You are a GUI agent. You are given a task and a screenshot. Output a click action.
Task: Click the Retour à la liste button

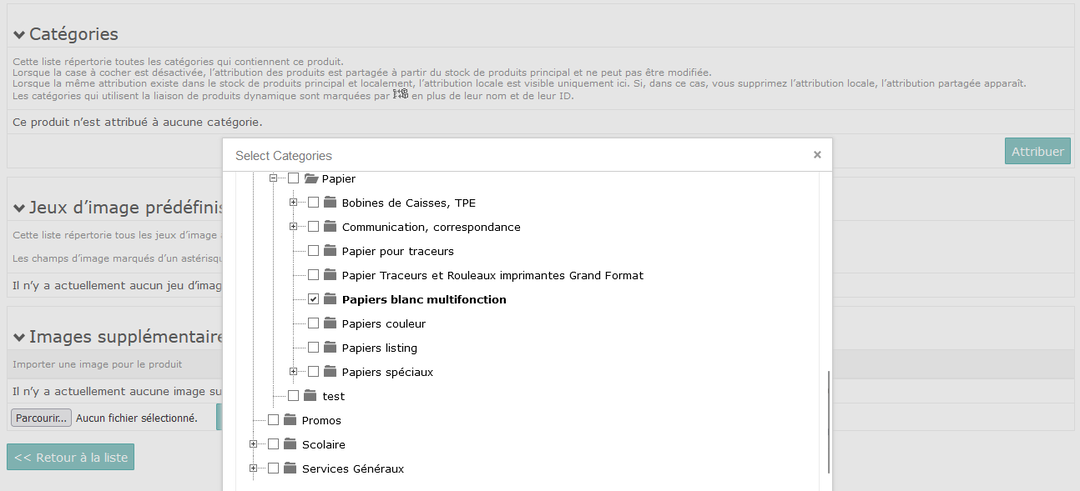(x=71, y=457)
